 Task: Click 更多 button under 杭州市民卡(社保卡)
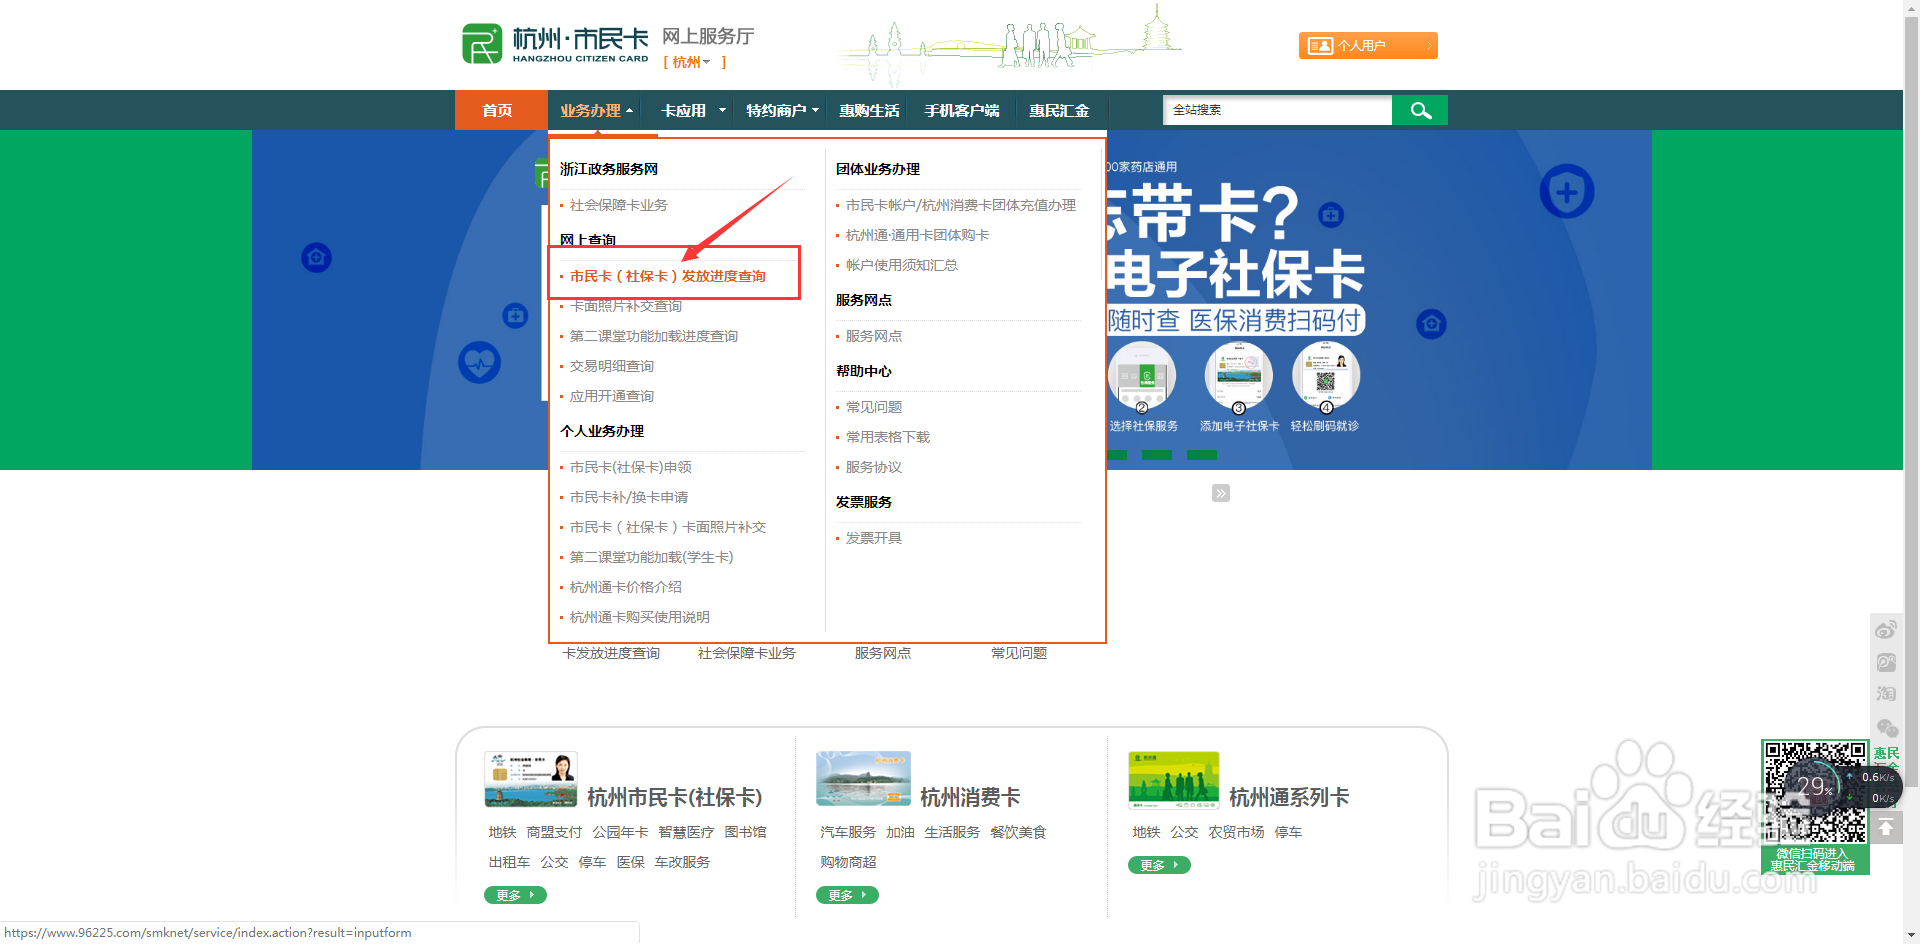point(515,895)
